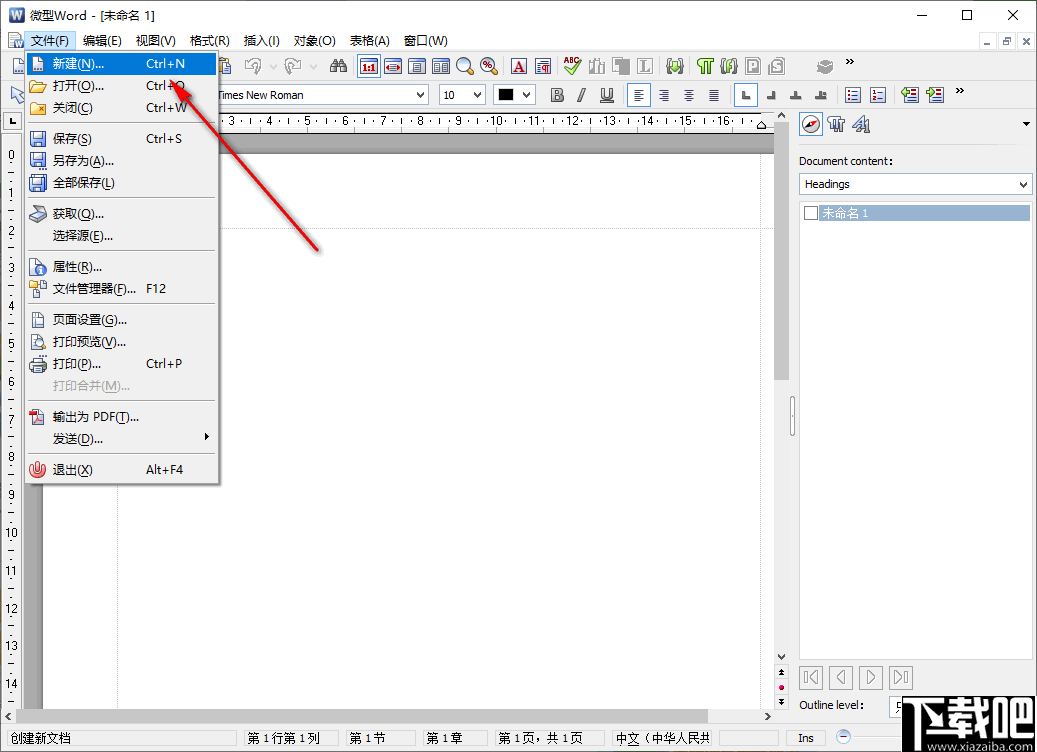Click the 输出为PDF icon in File menu

[36, 415]
